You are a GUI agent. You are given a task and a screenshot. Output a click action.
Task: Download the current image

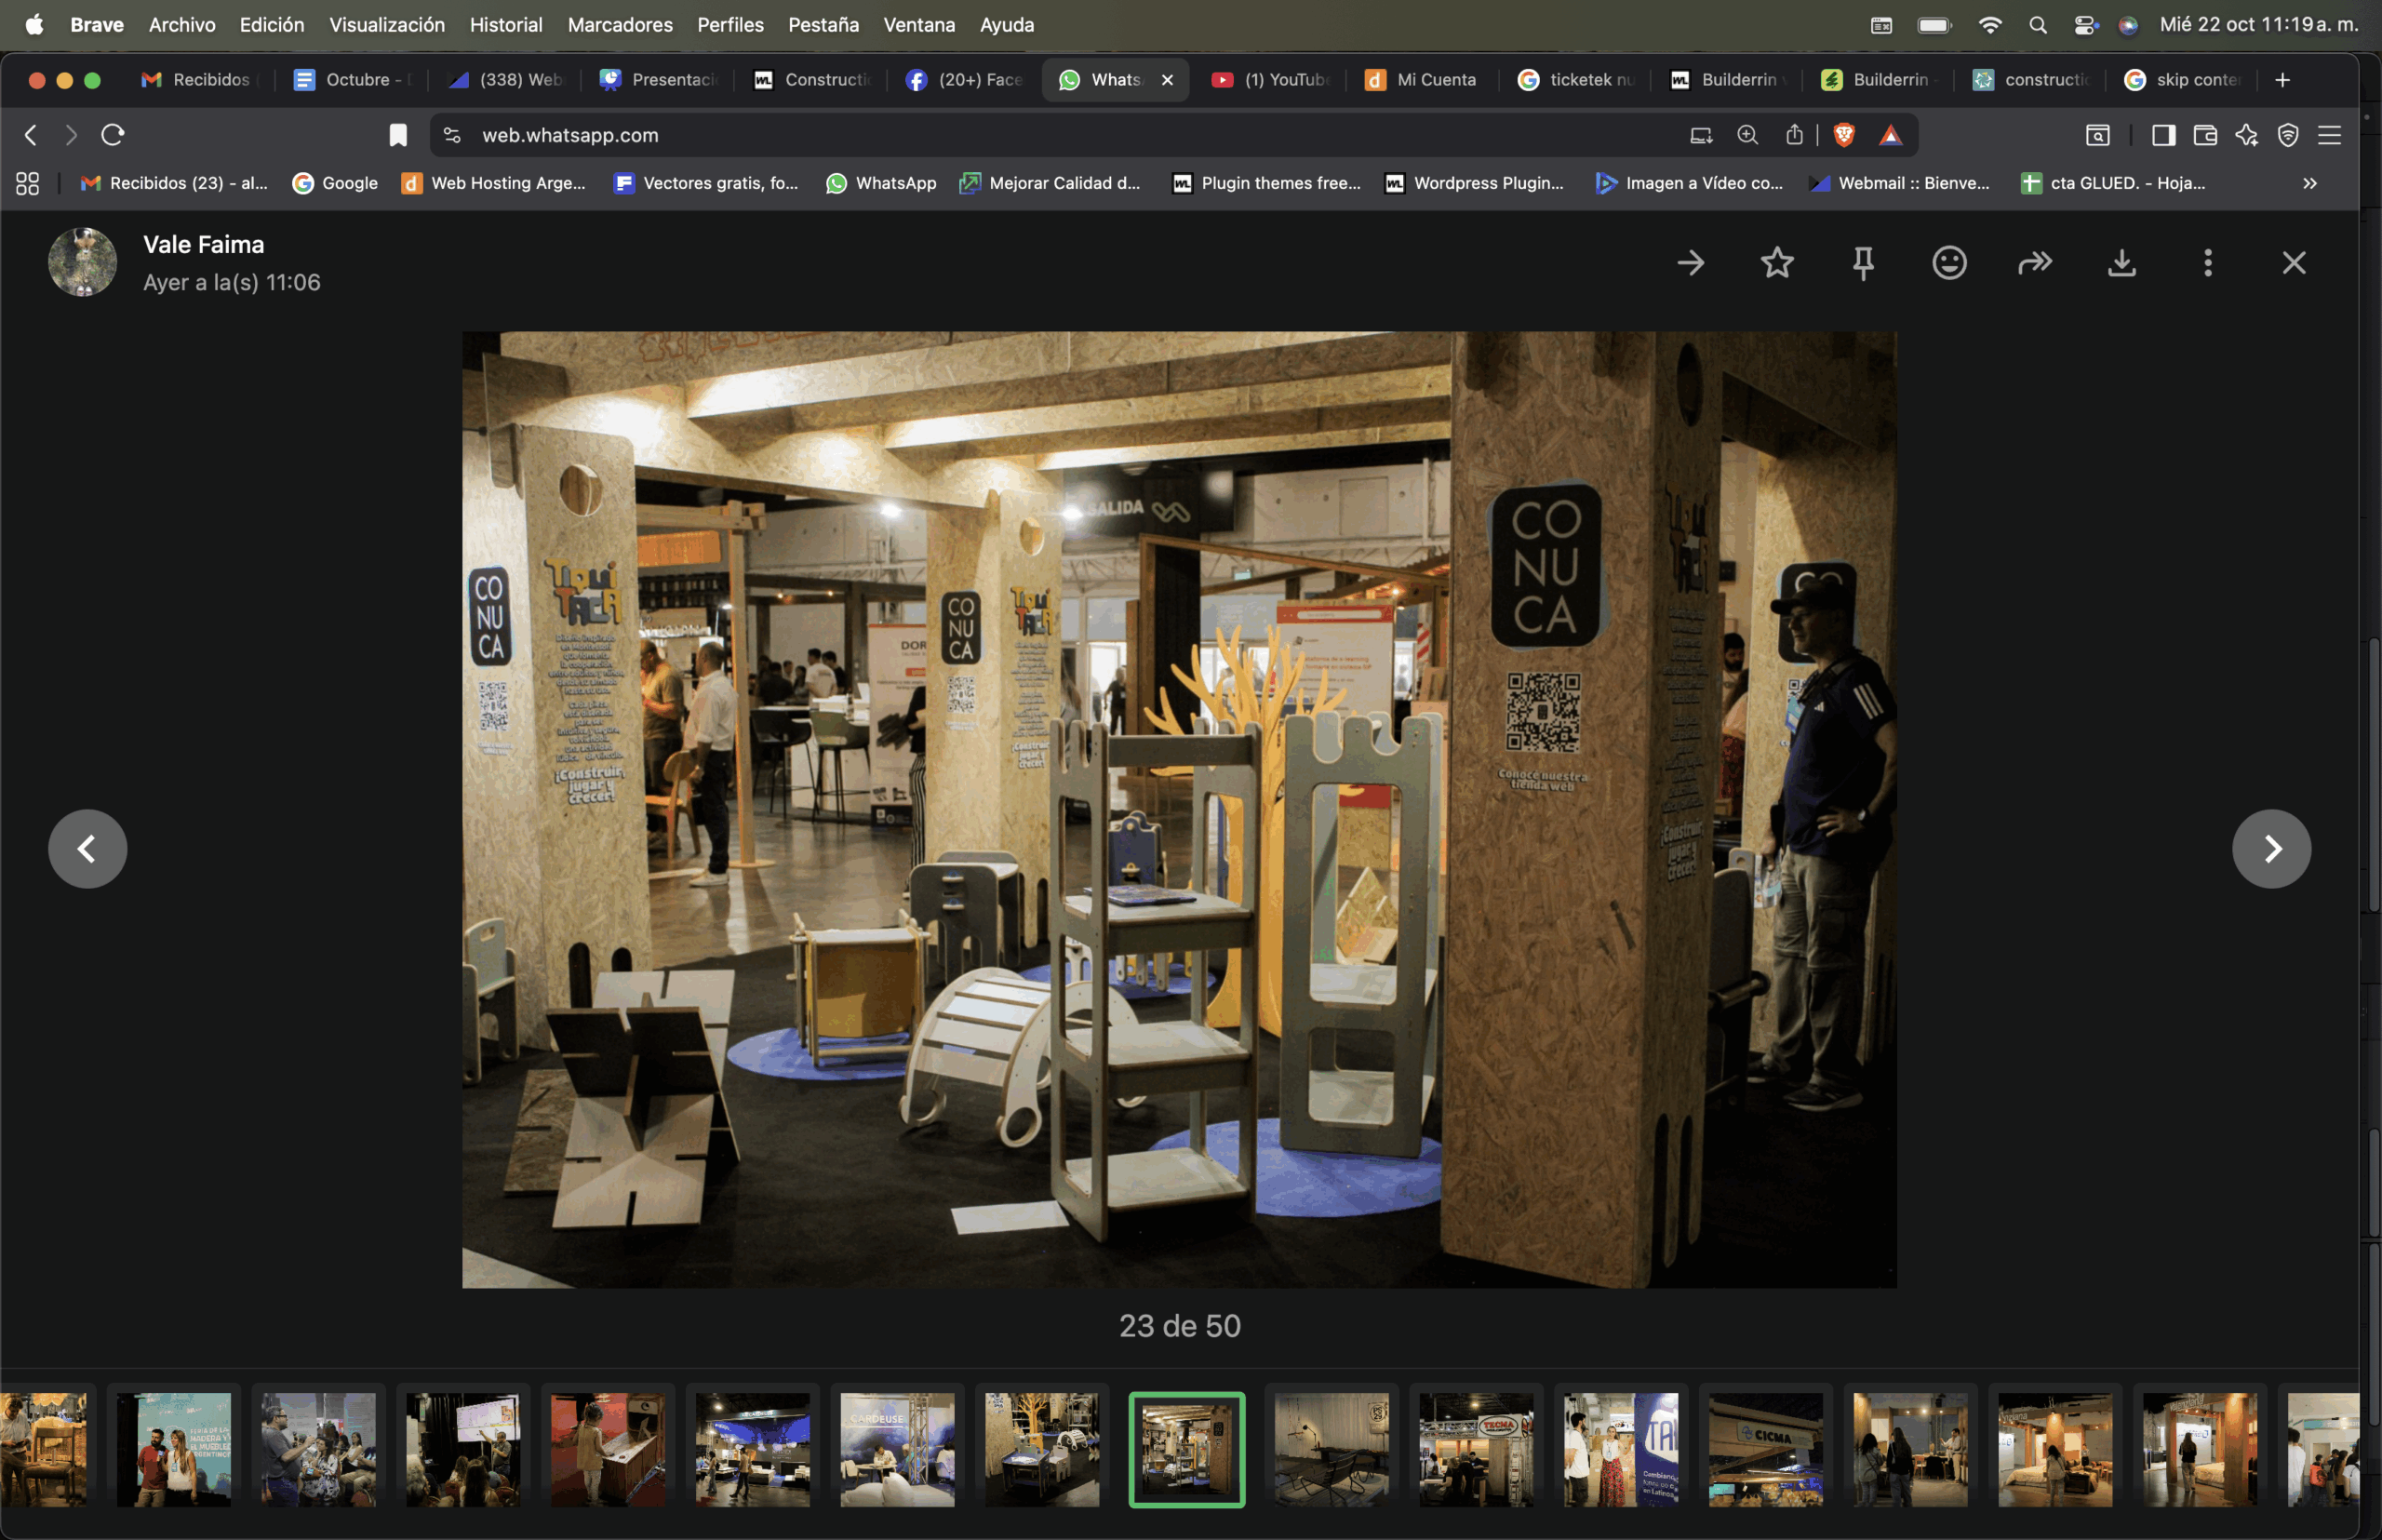pos(2121,263)
